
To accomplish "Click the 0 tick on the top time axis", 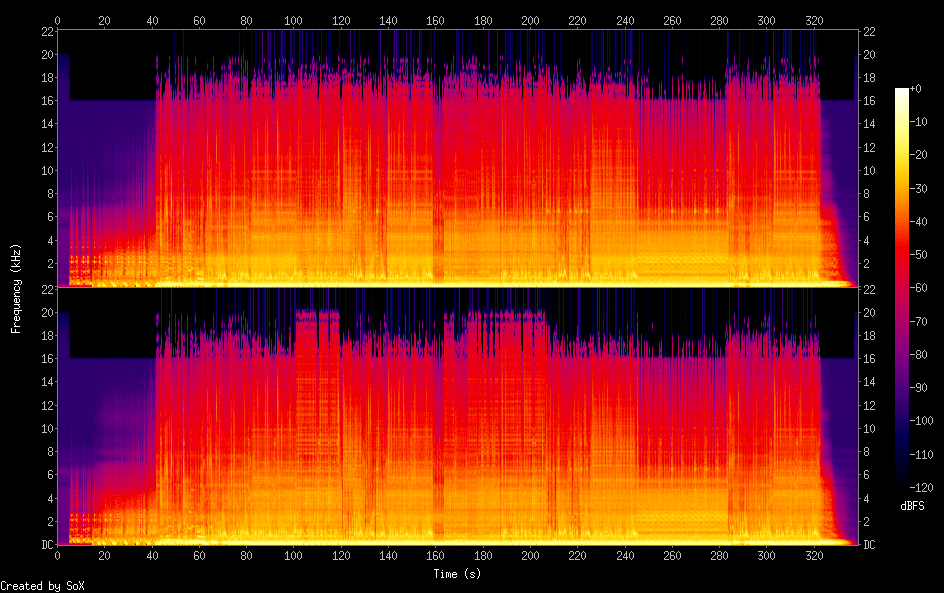I will (58, 20).
